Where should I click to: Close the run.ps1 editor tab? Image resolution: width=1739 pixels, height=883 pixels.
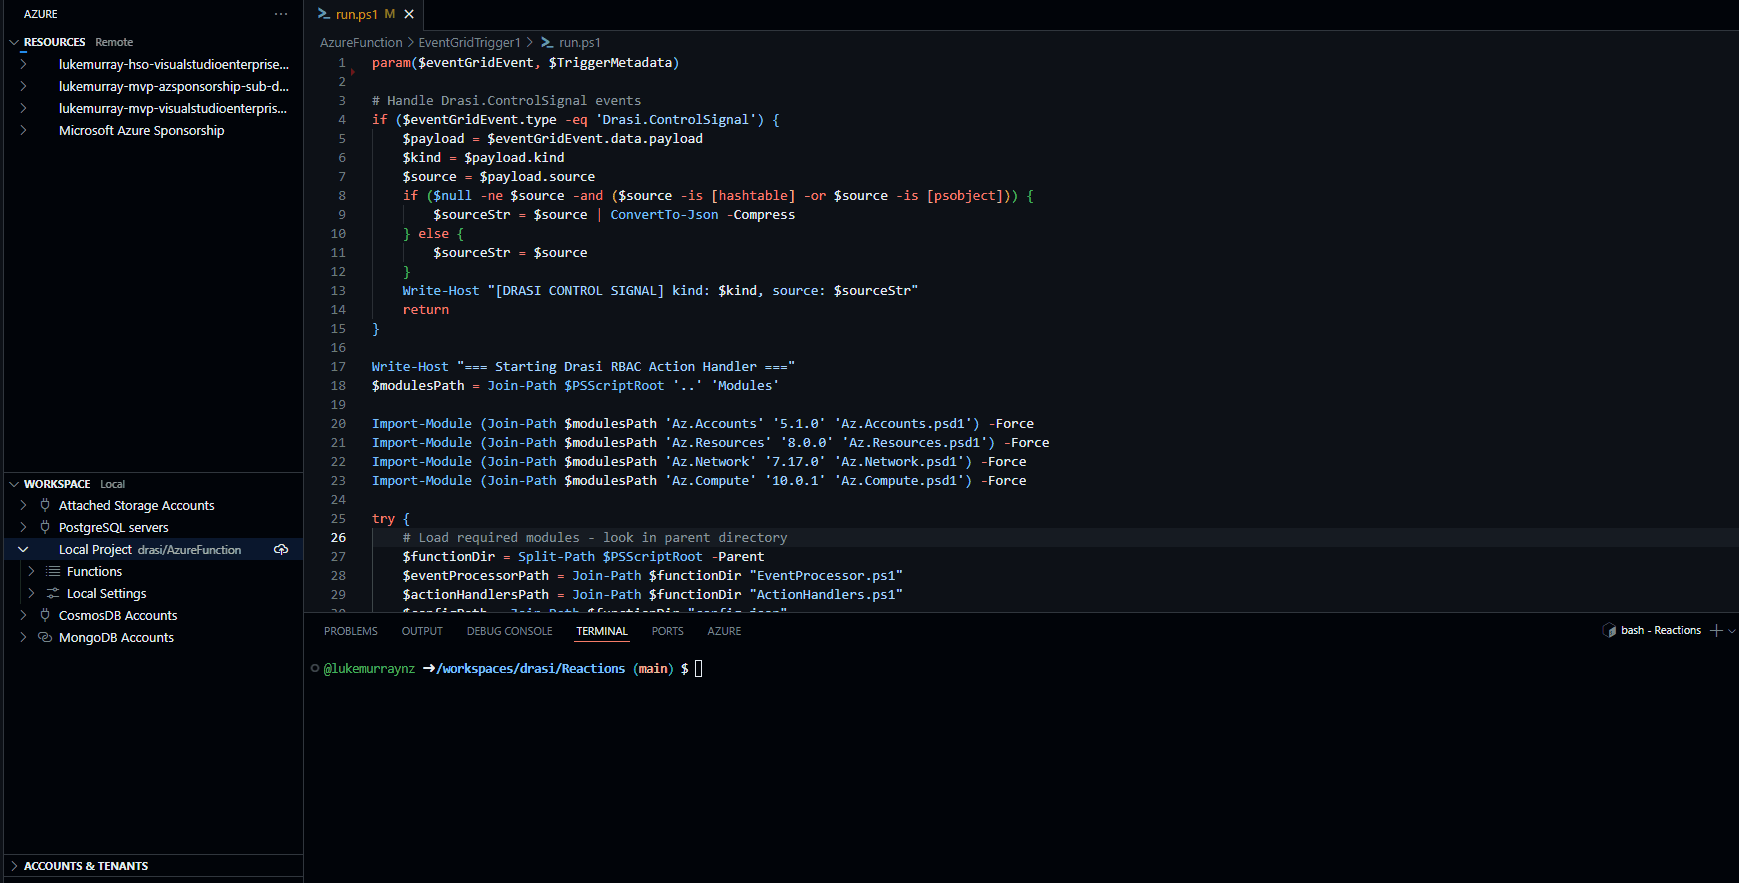click(409, 14)
